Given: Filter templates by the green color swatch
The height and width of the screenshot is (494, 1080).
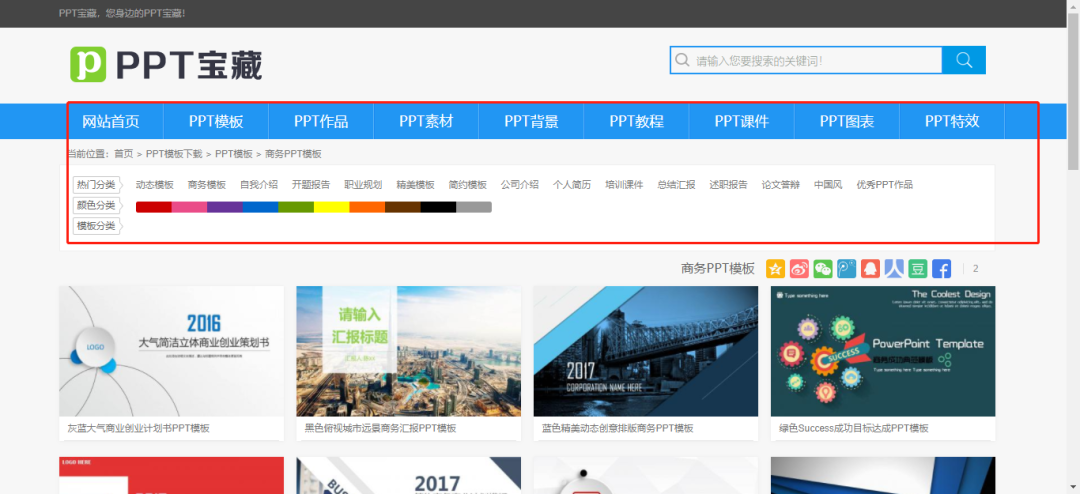Looking at the screenshot, I should pos(296,207).
